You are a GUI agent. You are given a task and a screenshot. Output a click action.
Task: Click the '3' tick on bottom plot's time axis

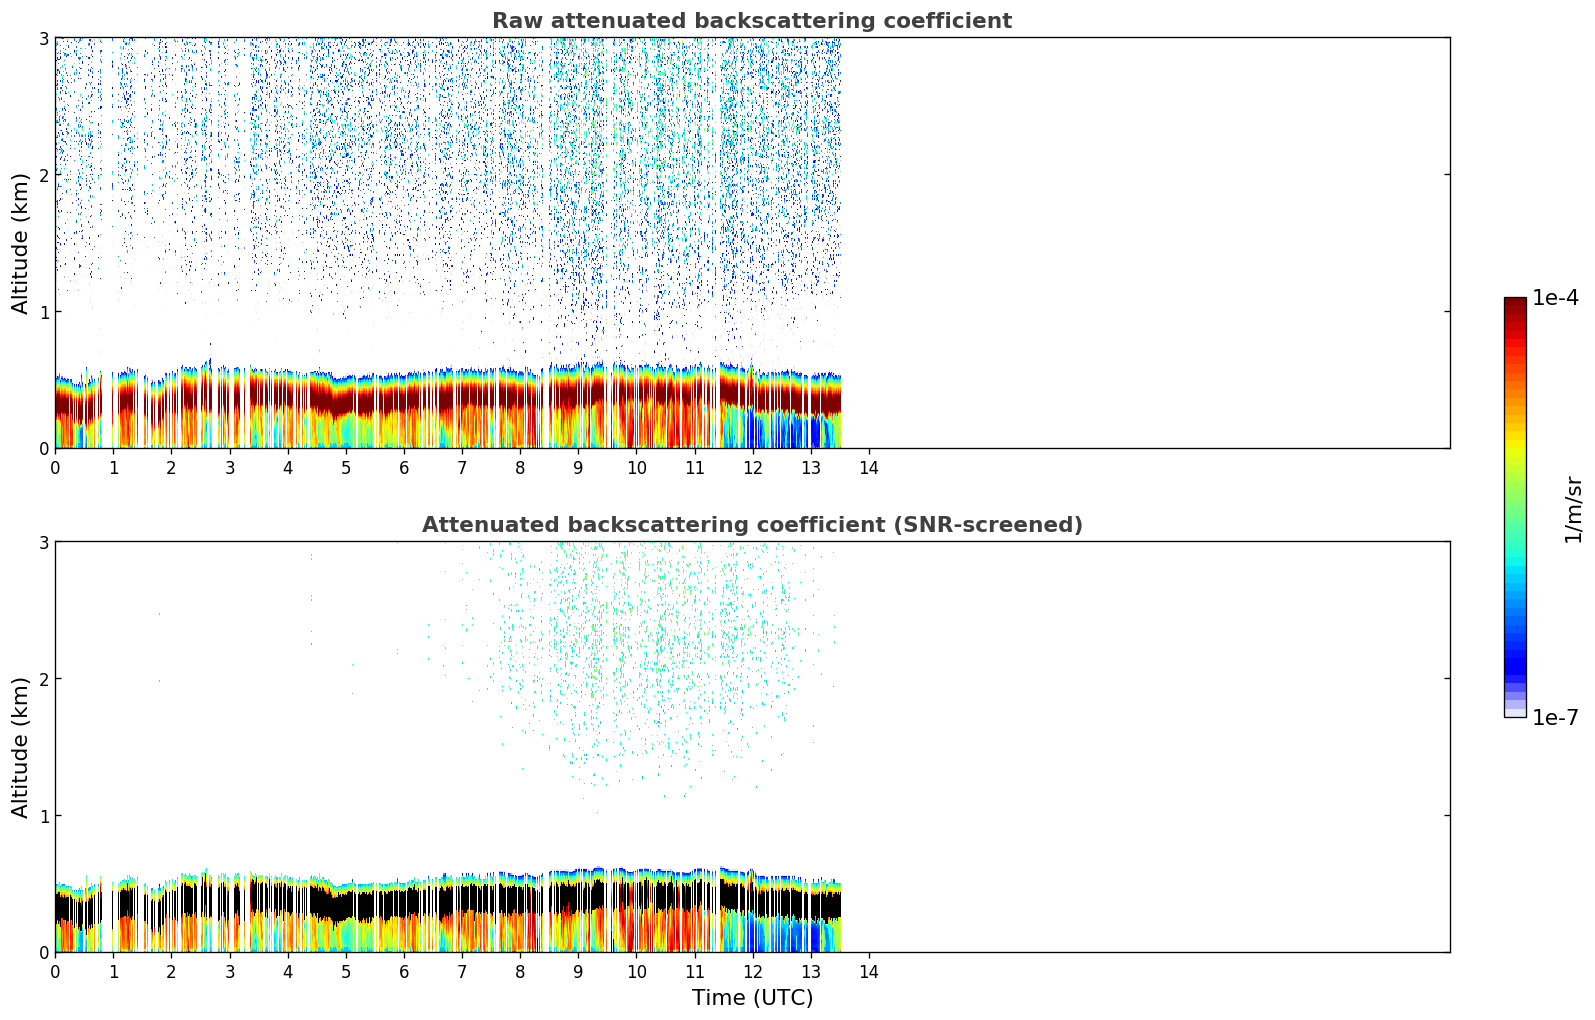pos(229,972)
